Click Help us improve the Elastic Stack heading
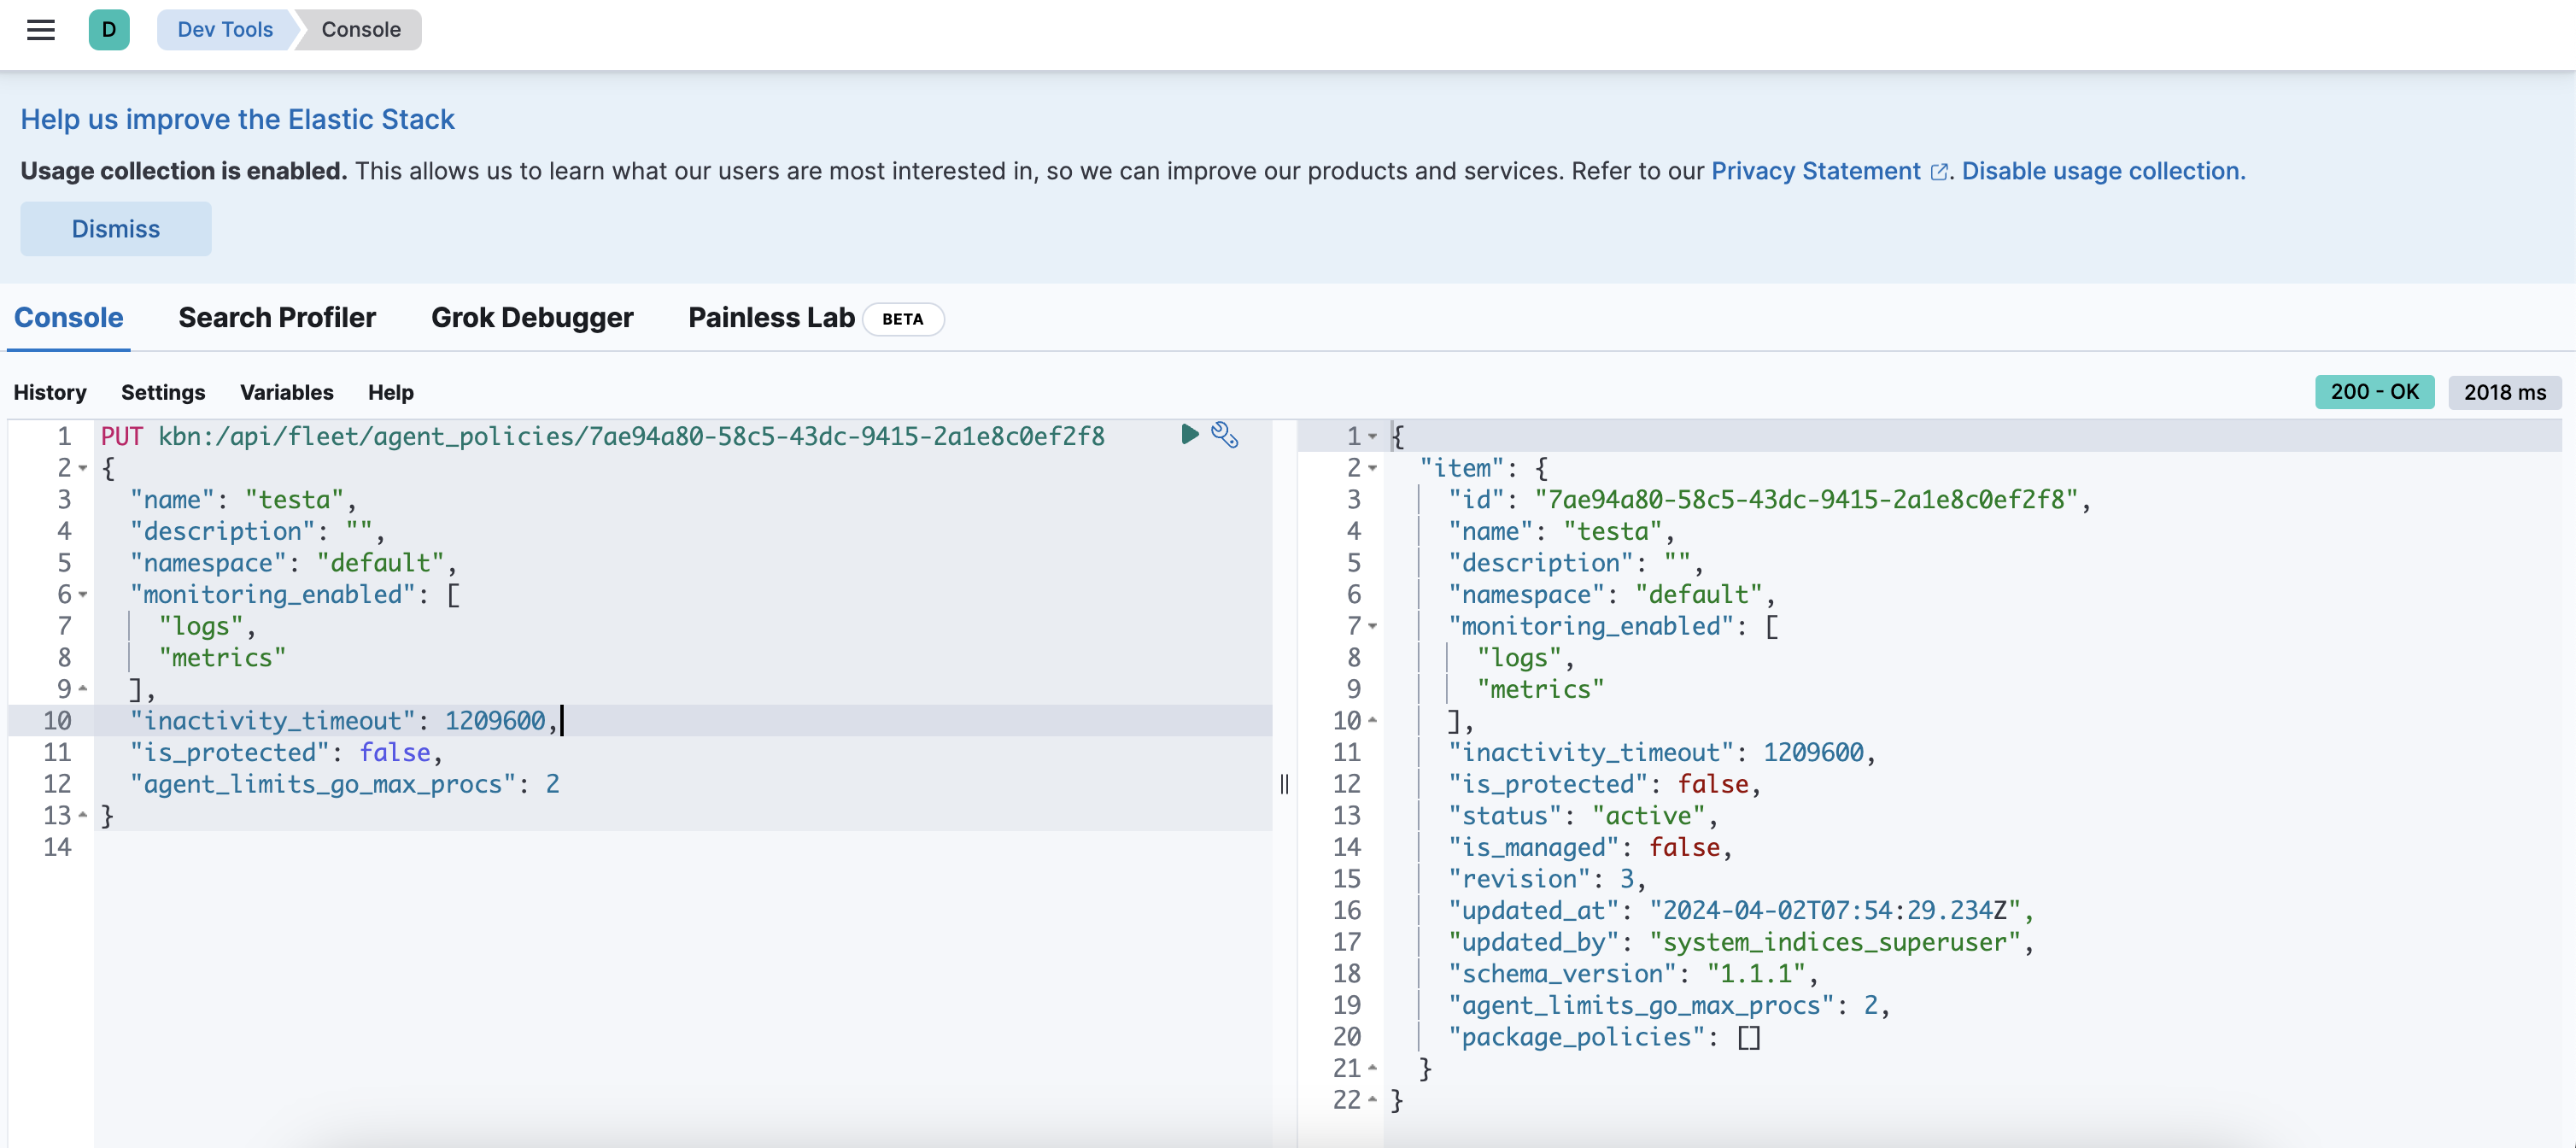Image resolution: width=2576 pixels, height=1148 pixels. coord(238,119)
